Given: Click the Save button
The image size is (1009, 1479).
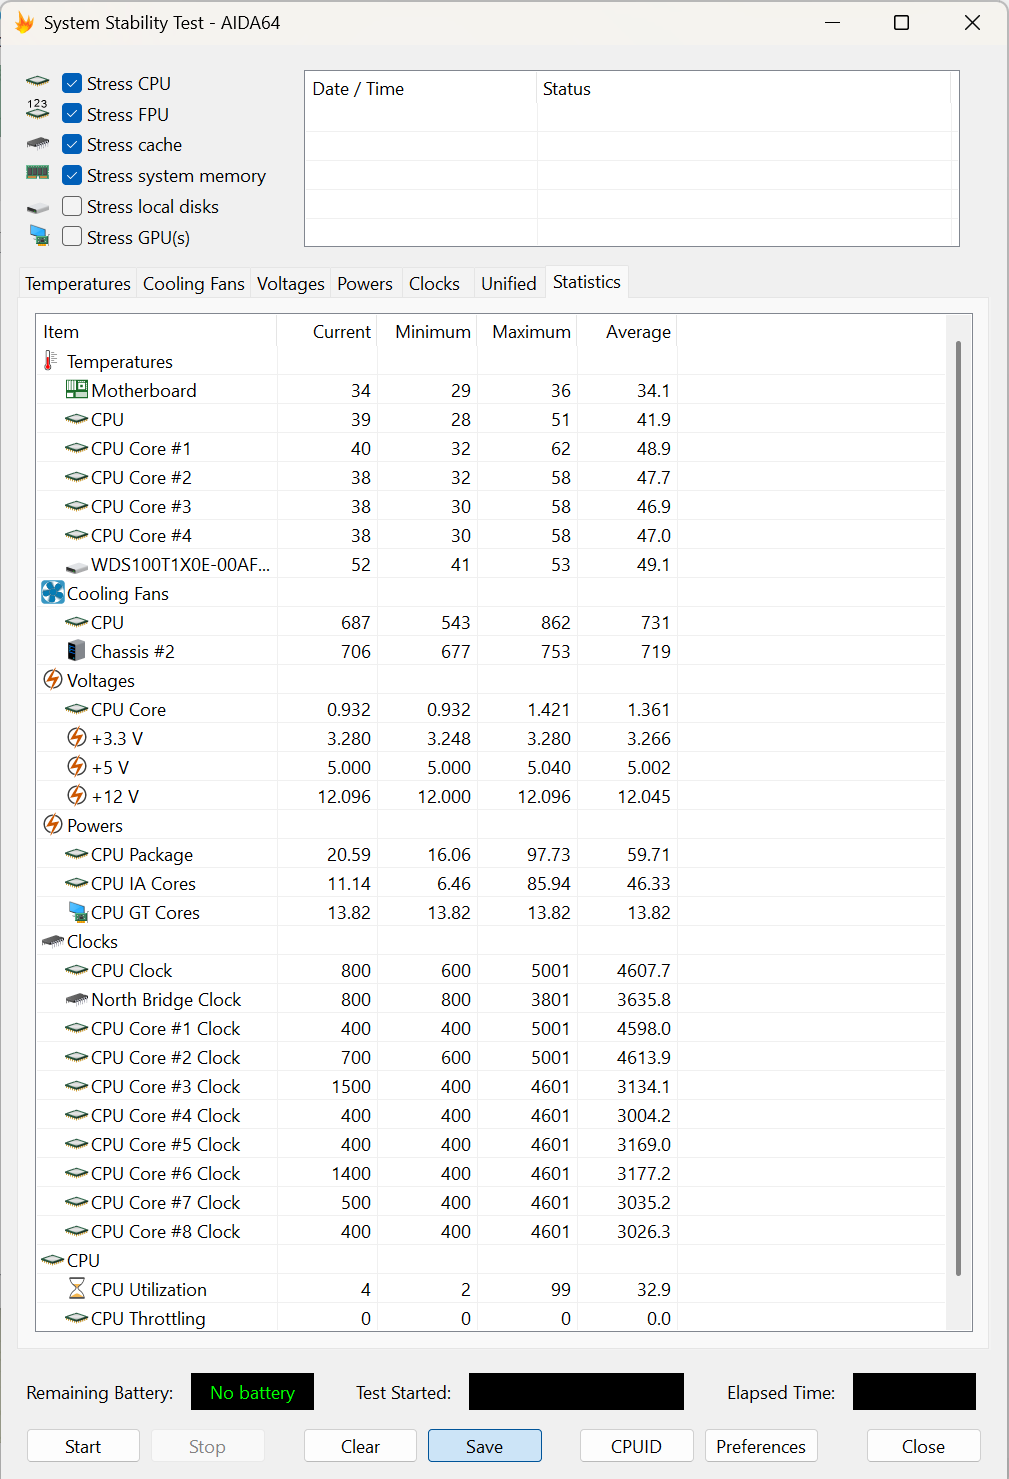Looking at the screenshot, I should pyautogui.click(x=485, y=1446).
